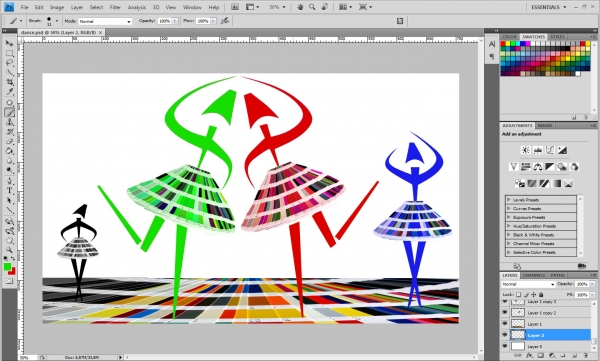Open the brush Opacity slider arrow
The height and width of the screenshot is (361, 600).
click(175, 21)
